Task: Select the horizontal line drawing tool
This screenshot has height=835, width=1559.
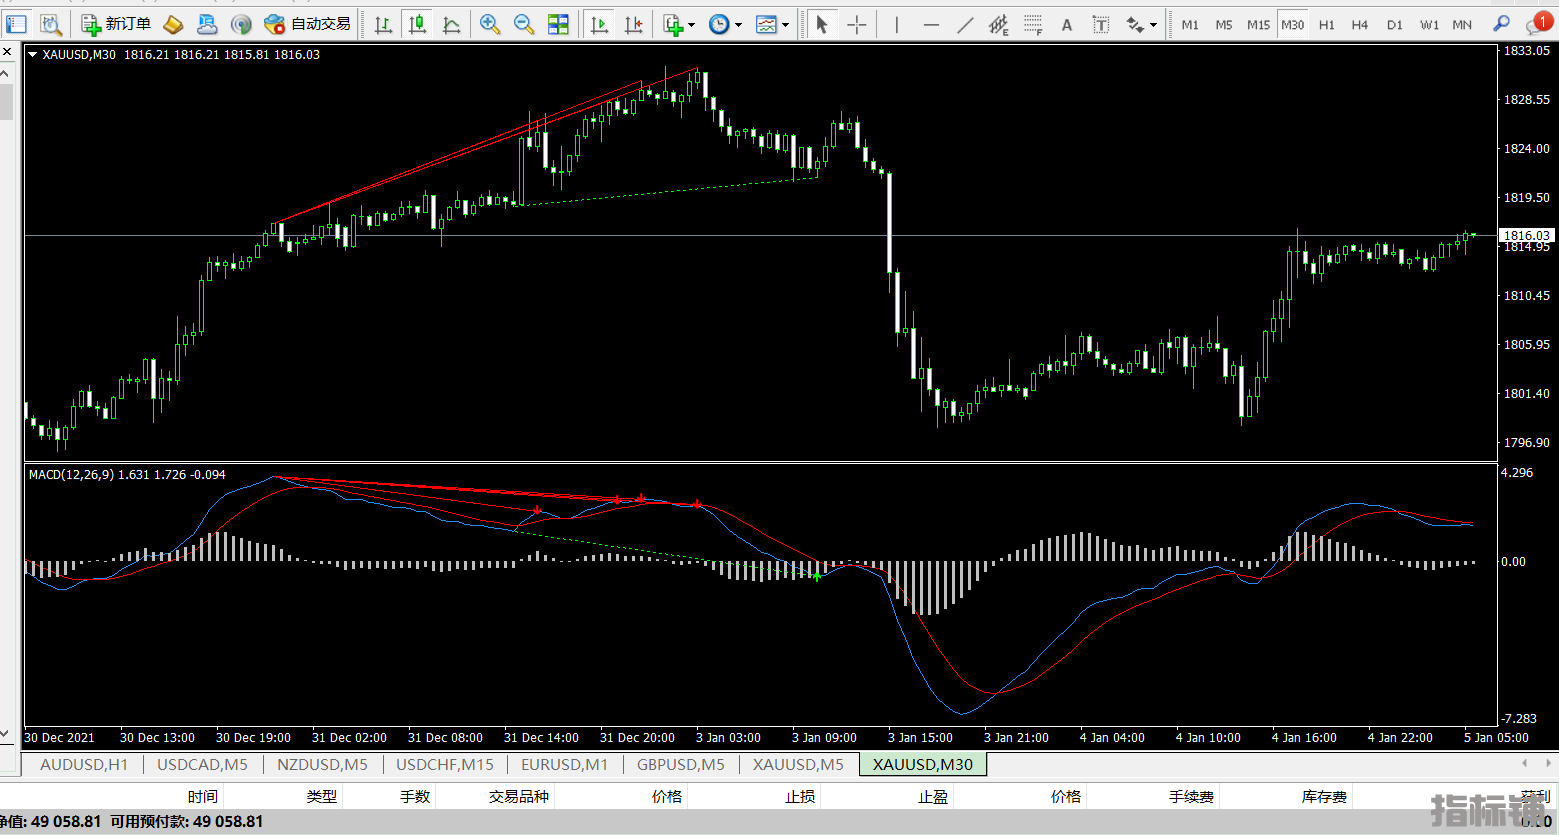Action: (931, 24)
